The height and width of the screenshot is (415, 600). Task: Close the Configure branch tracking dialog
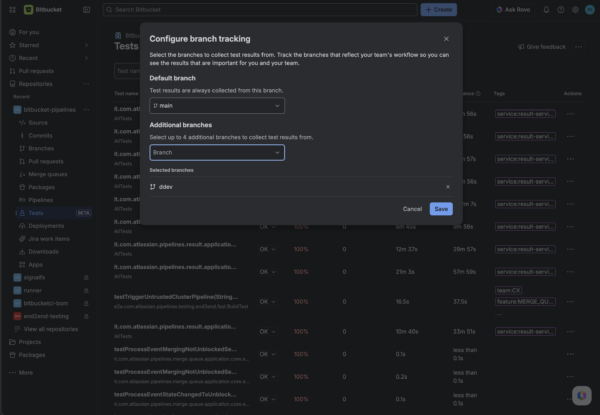pyautogui.click(x=446, y=39)
